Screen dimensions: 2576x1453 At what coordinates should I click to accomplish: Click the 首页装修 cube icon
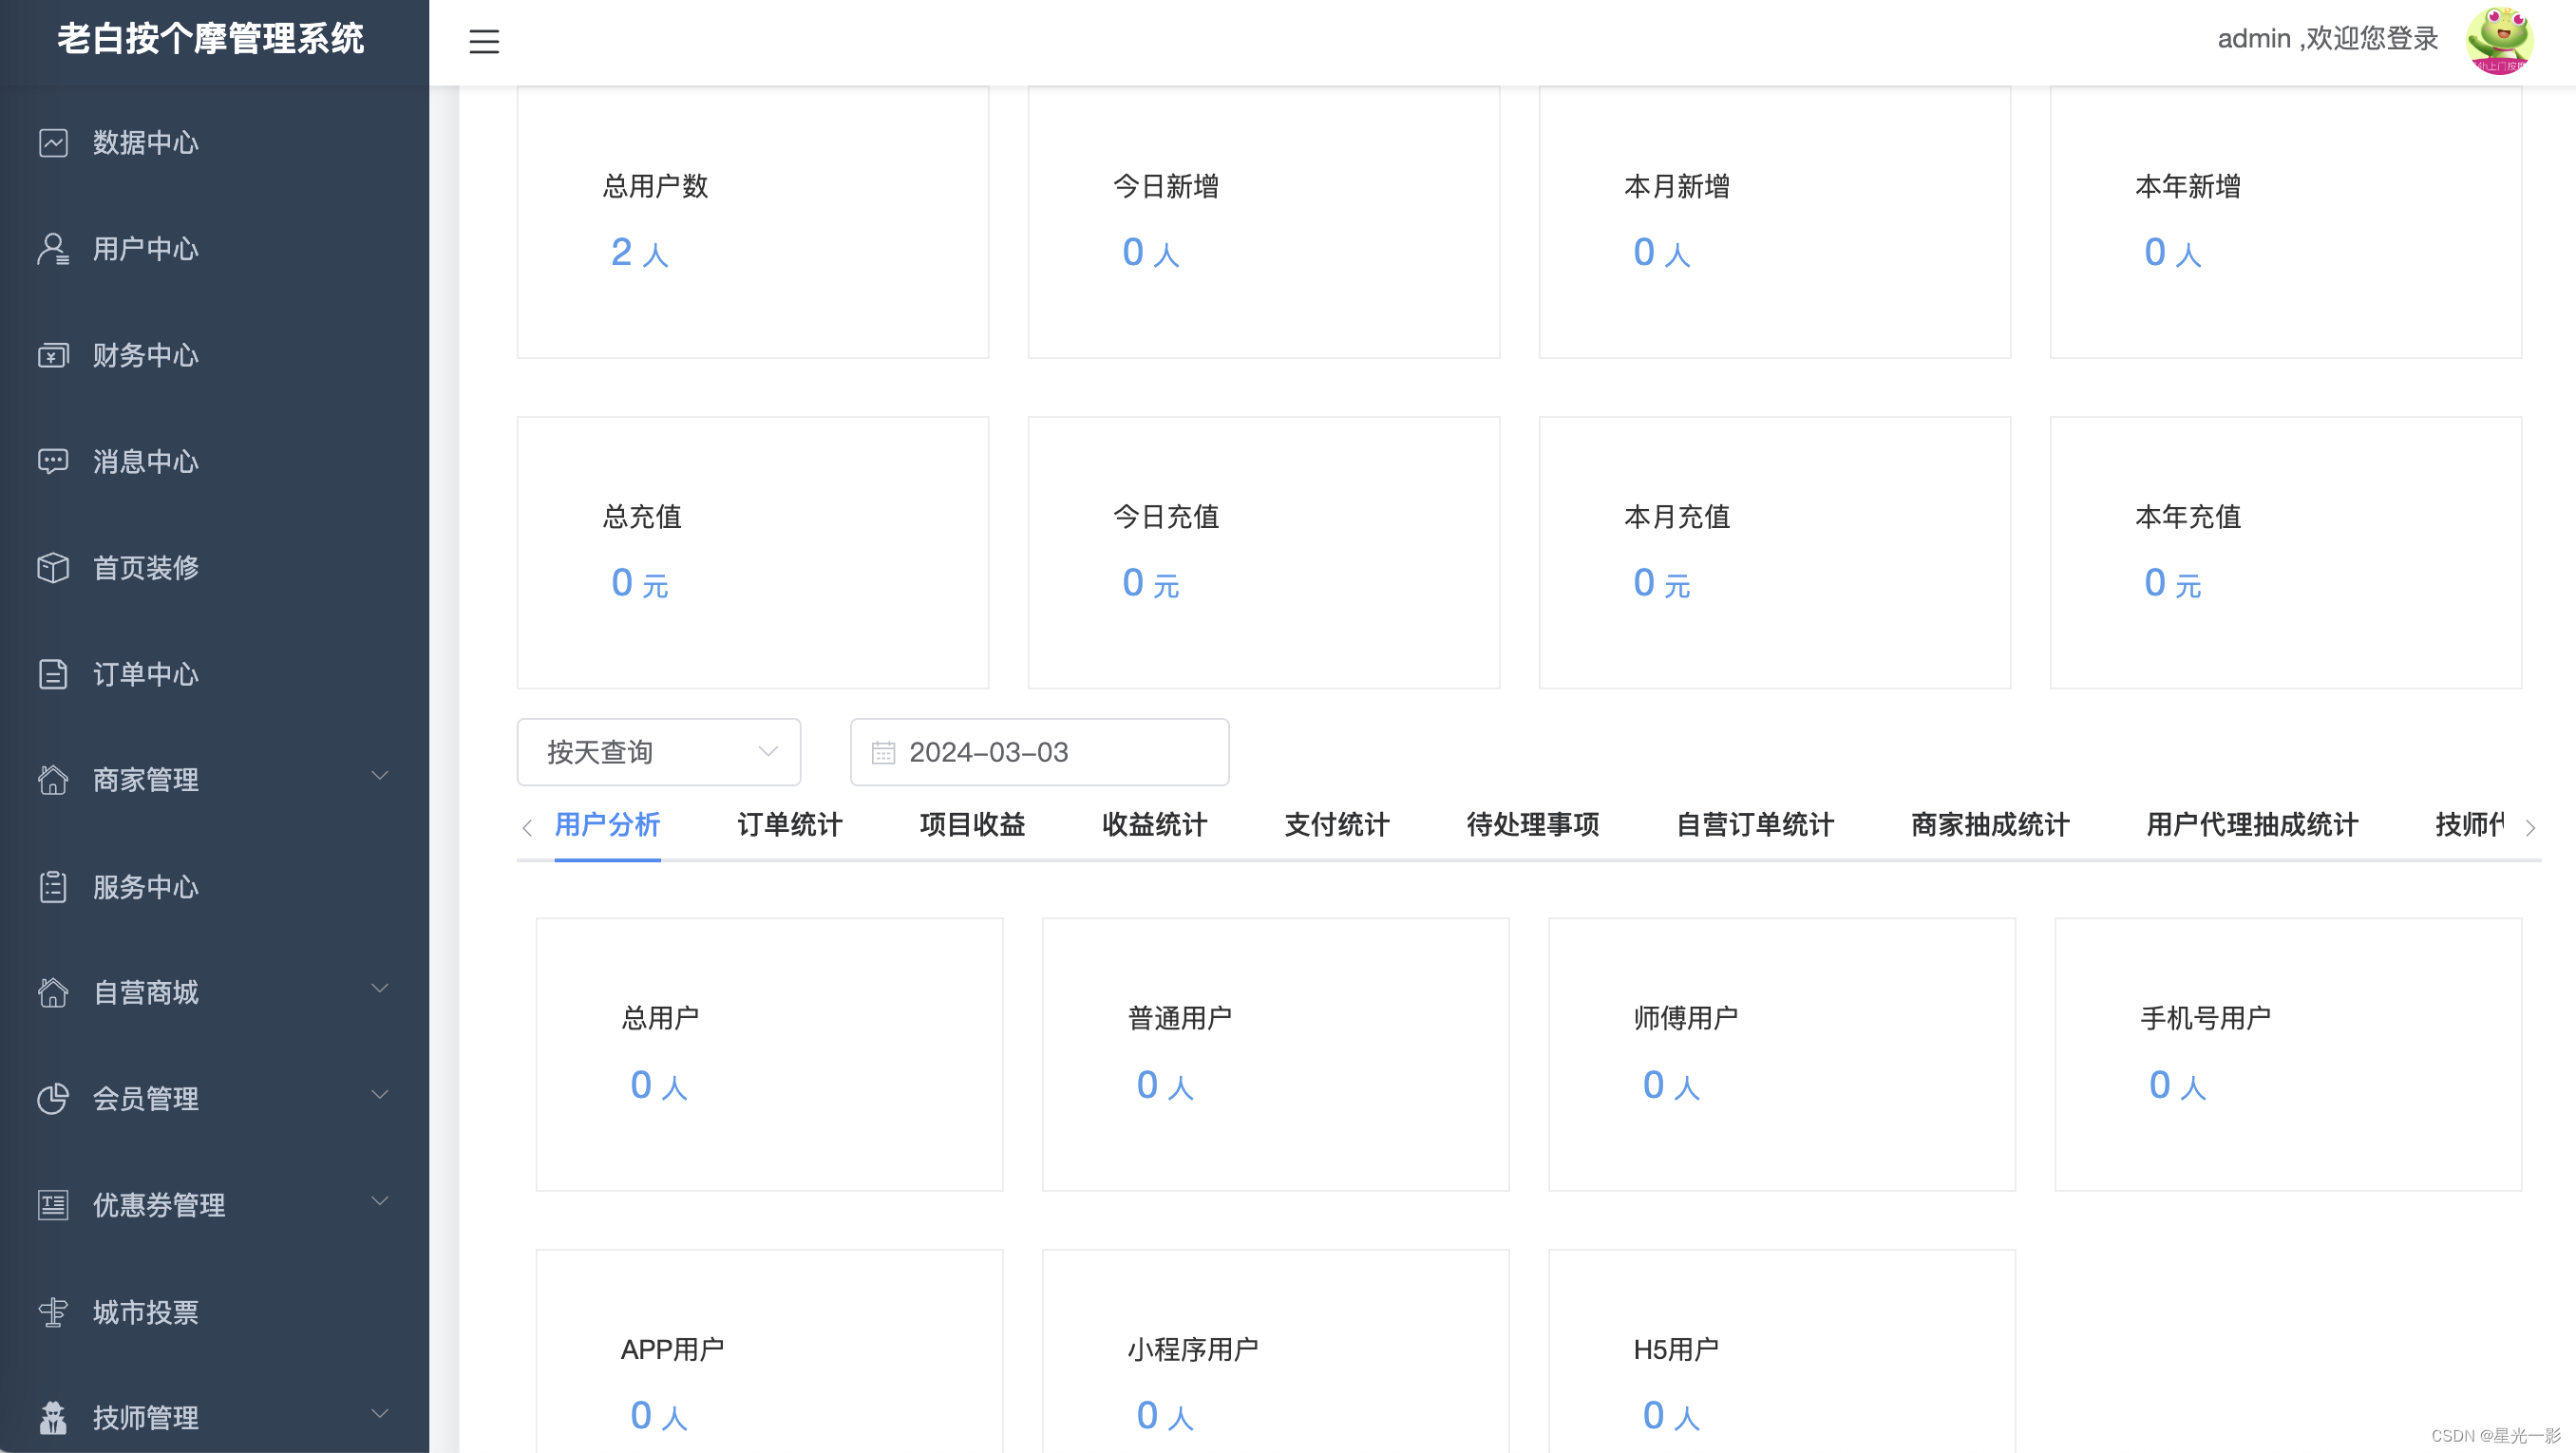pyautogui.click(x=53, y=568)
